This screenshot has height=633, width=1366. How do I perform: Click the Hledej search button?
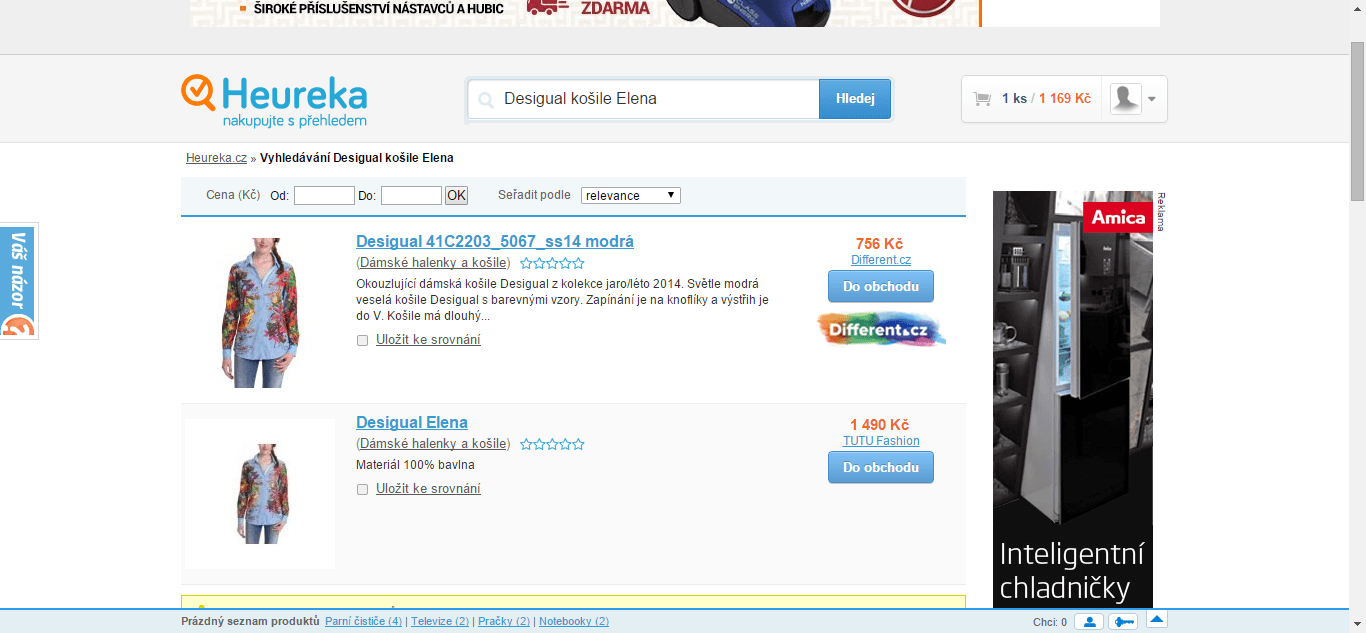click(x=855, y=99)
